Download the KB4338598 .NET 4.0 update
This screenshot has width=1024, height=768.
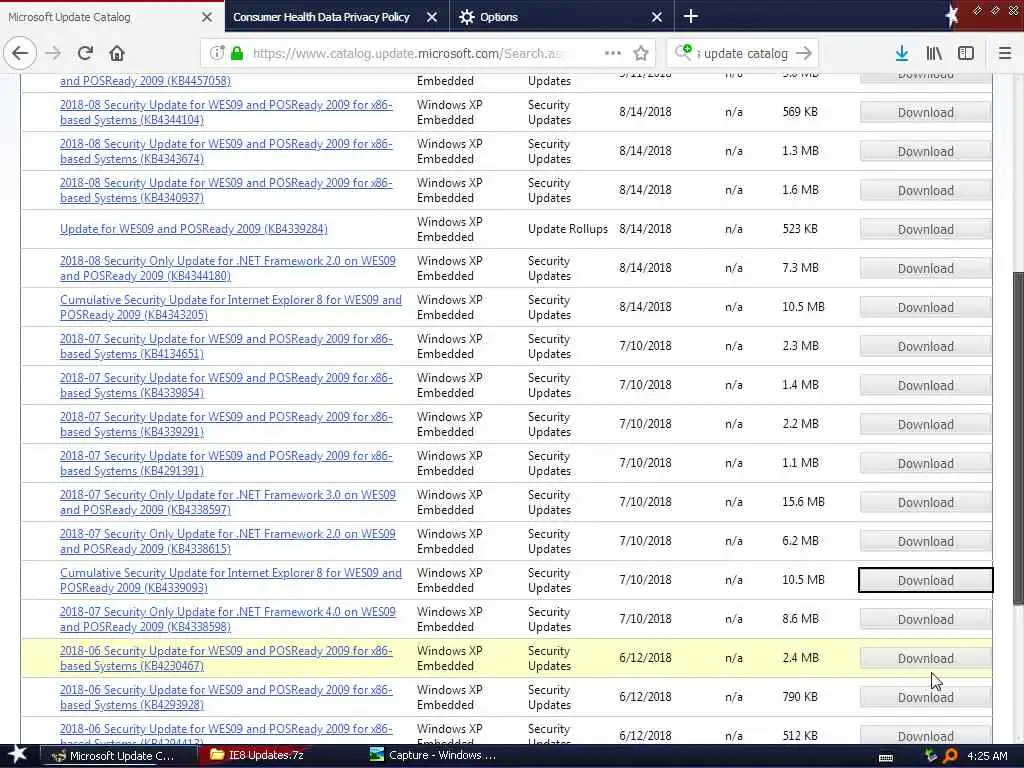tap(925, 619)
